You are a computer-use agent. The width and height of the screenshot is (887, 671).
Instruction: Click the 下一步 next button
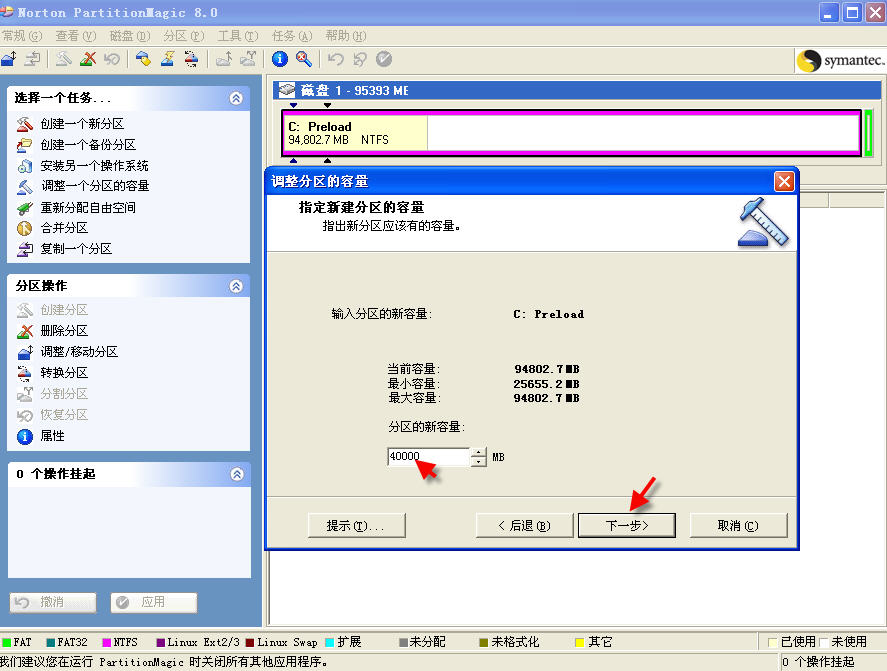point(627,526)
